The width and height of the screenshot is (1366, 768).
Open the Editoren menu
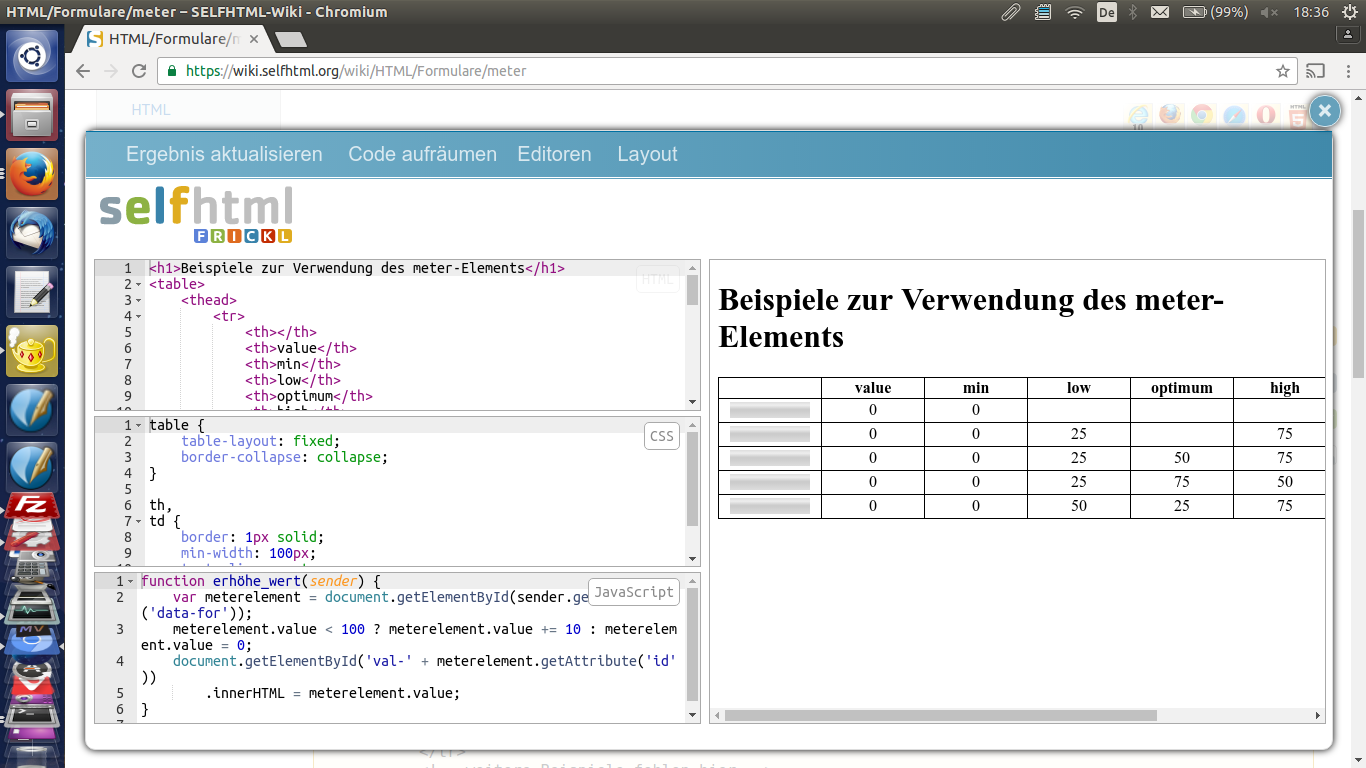coord(554,154)
